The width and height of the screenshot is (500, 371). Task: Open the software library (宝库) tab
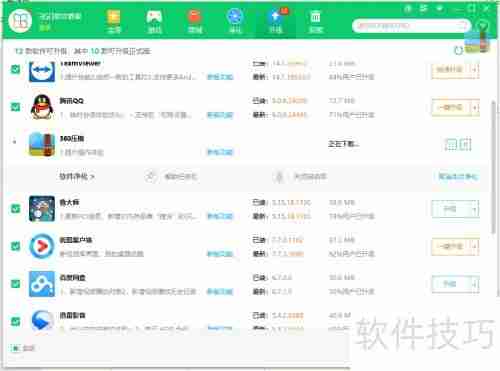pos(114,21)
